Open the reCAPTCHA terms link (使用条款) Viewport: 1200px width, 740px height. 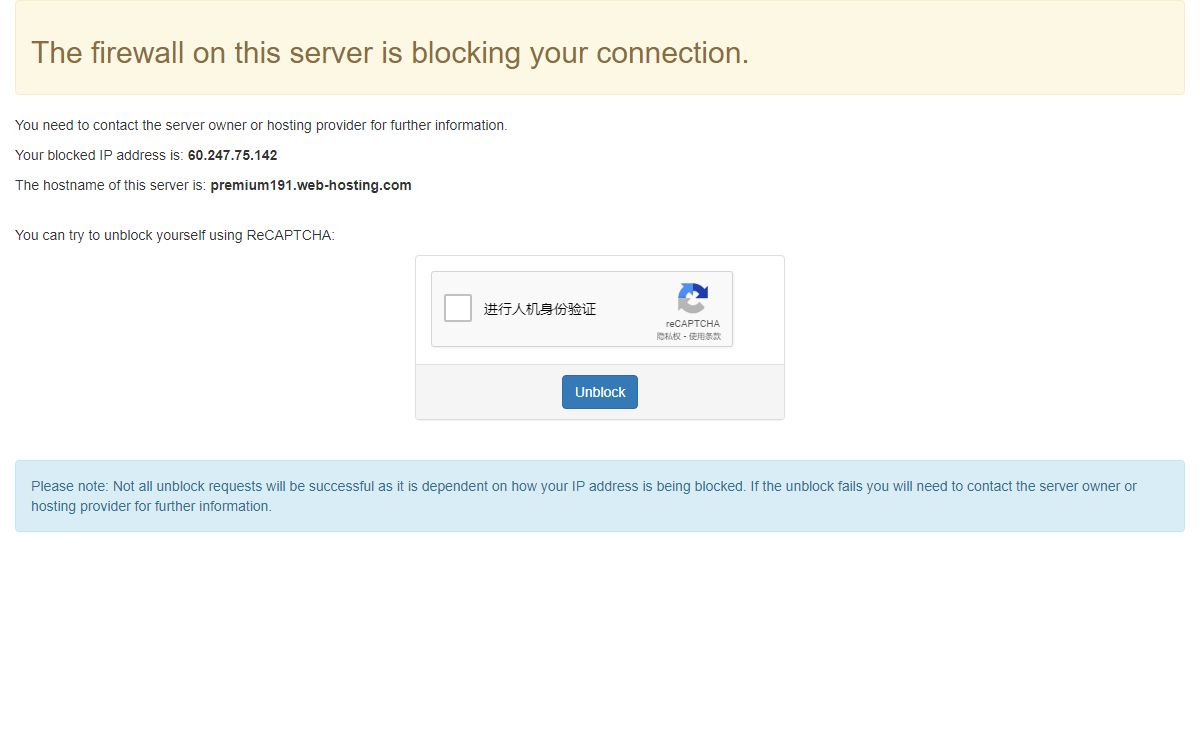(x=705, y=337)
